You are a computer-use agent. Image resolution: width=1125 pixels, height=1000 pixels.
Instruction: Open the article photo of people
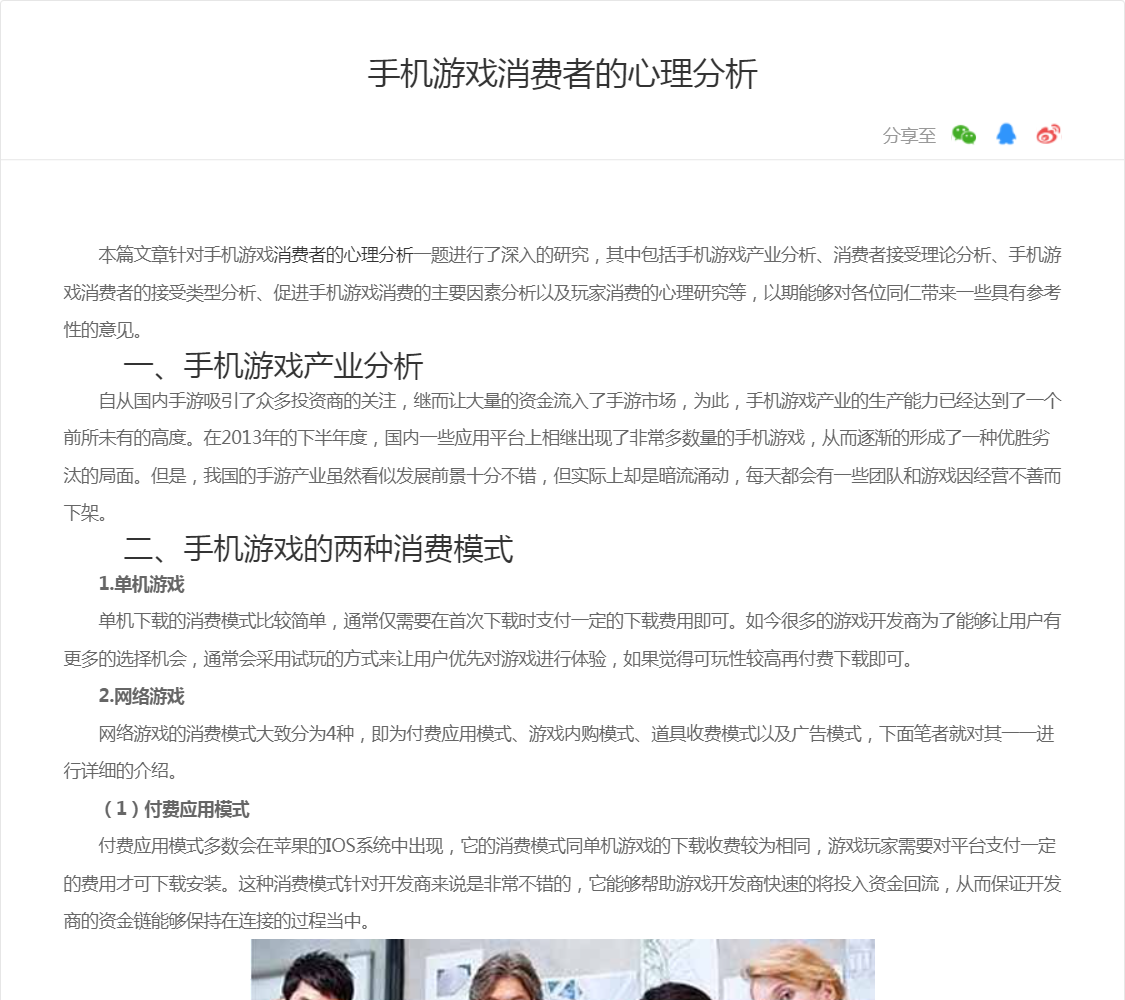[x=562, y=969]
